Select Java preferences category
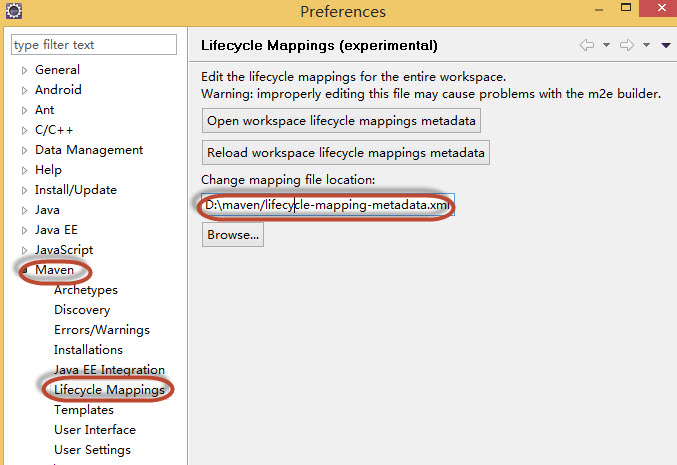 pos(47,210)
